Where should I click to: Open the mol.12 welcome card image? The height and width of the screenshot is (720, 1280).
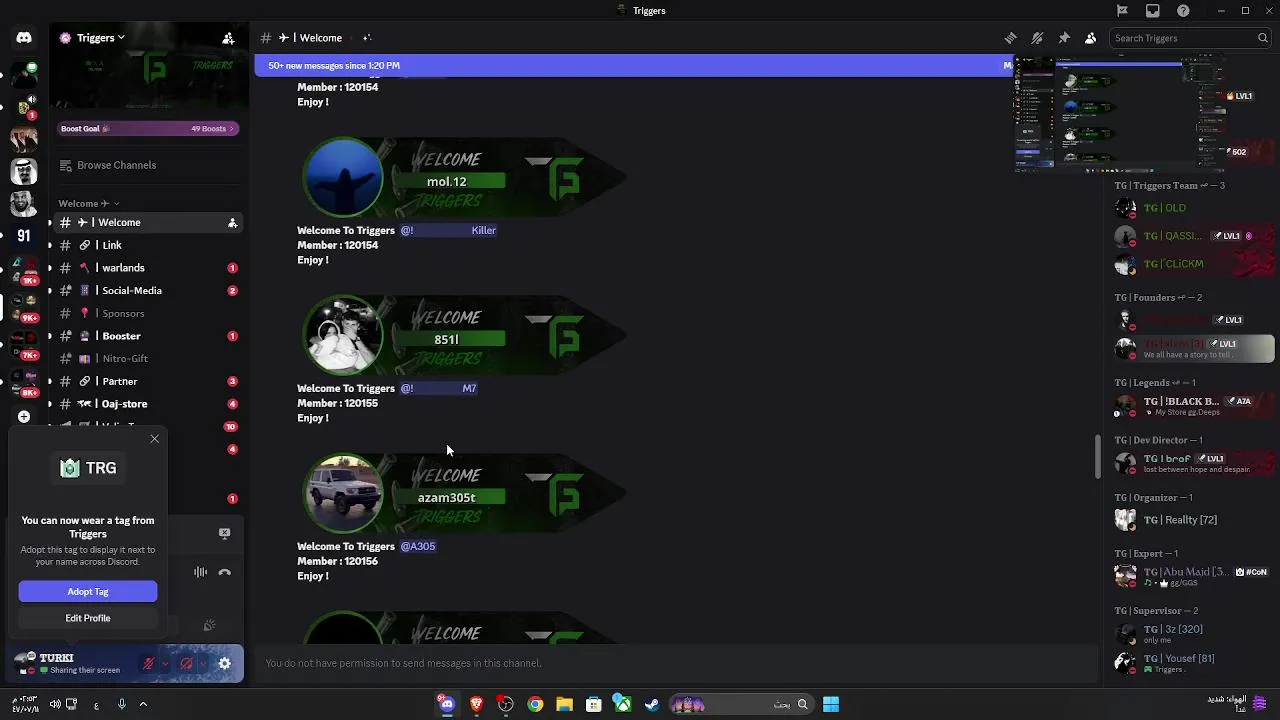coord(464,177)
